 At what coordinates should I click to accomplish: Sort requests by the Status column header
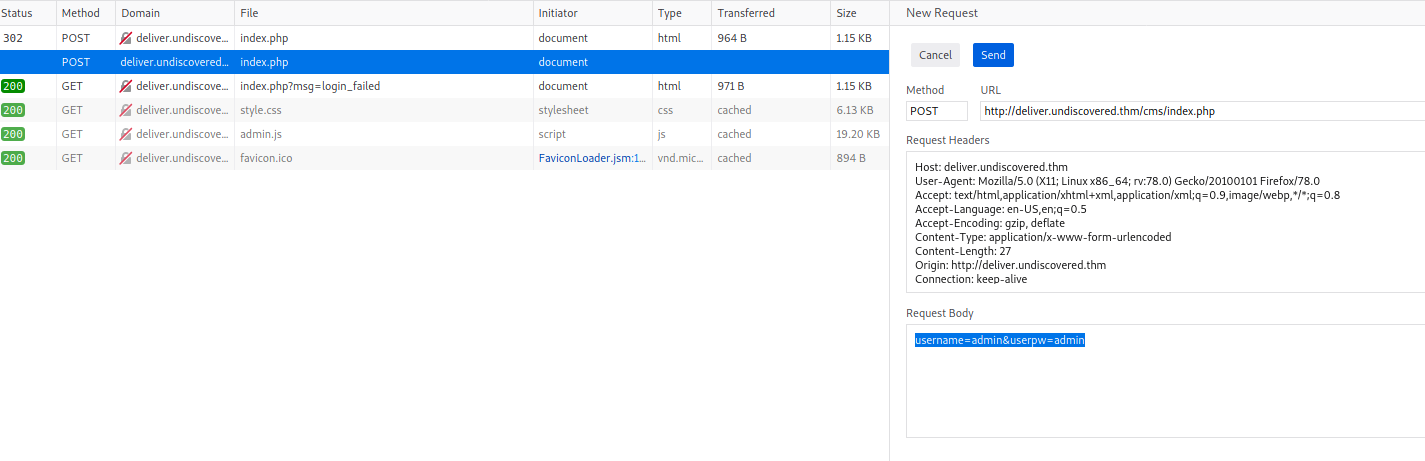click(x=18, y=13)
